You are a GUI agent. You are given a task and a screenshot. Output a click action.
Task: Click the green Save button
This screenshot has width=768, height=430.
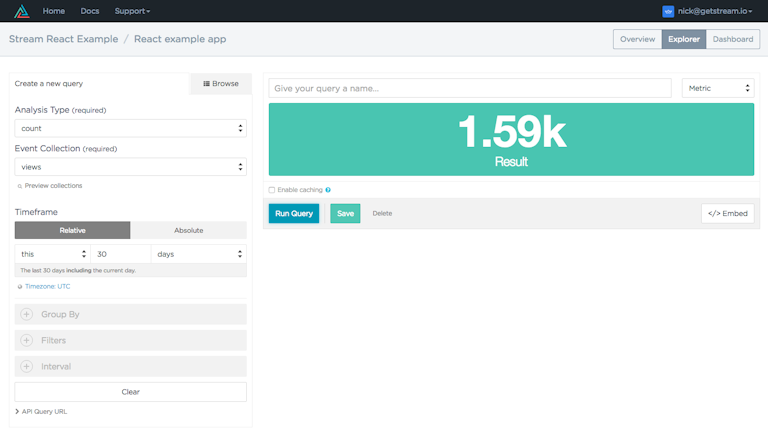[345, 214]
